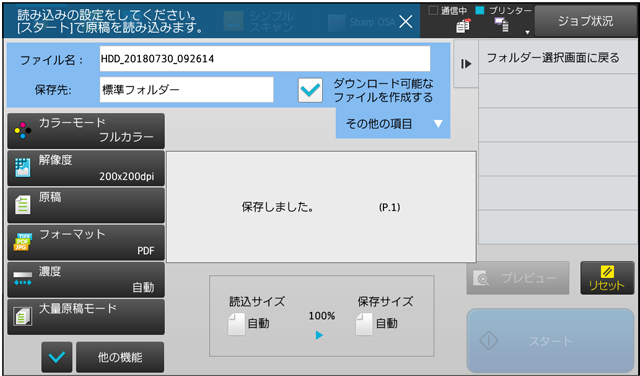The height and width of the screenshot is (376, 640).
Task: Click the プリンター status icon
Action: 501,26
